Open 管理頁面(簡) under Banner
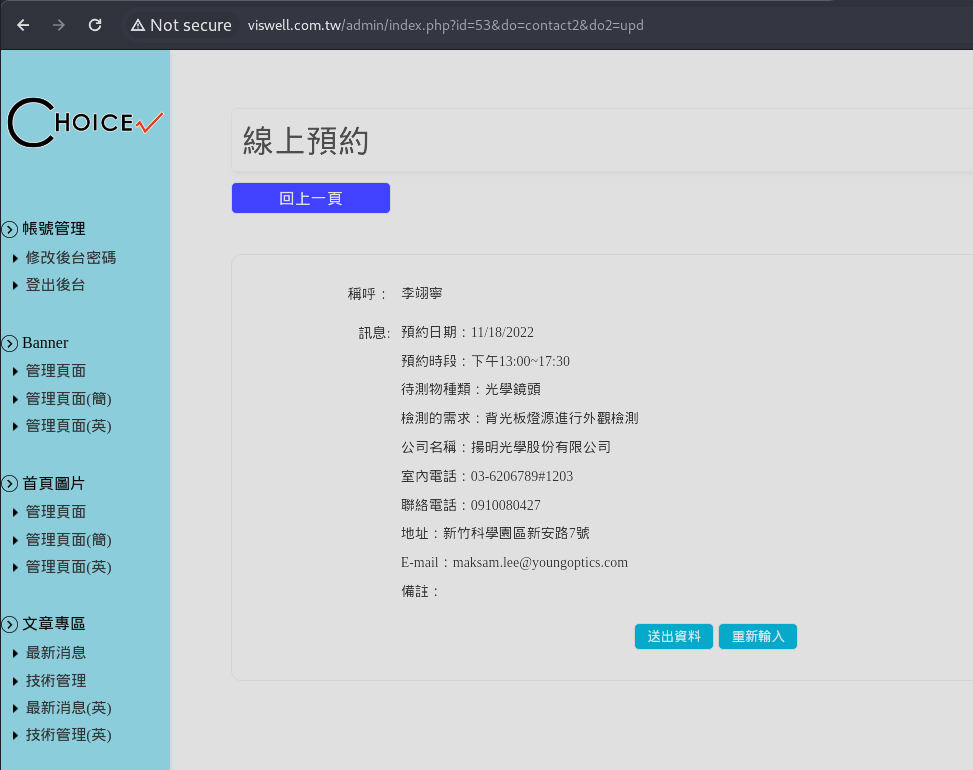The height and width of the screenshot is (770, 973). click(x=68, y=399)
